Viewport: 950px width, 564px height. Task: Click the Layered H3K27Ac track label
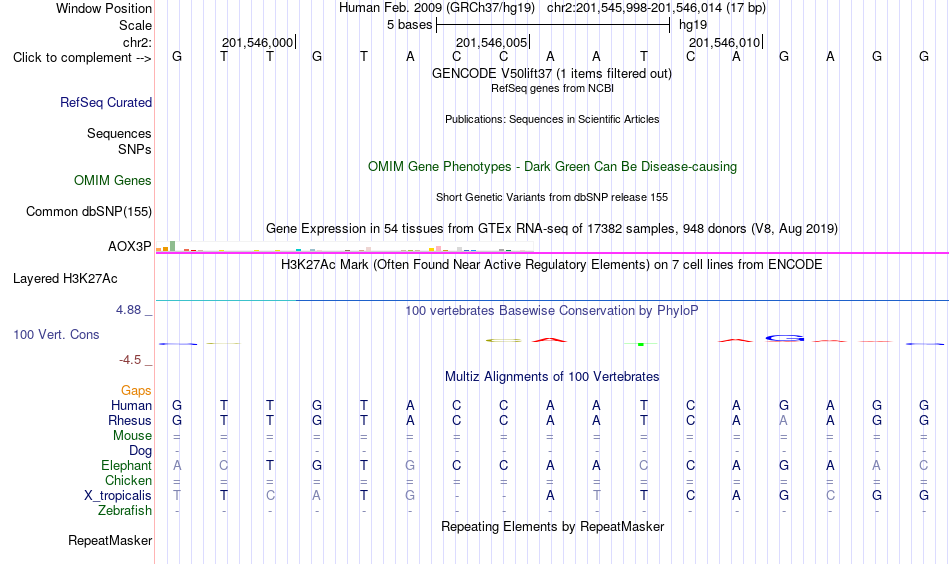click(65, 279)
